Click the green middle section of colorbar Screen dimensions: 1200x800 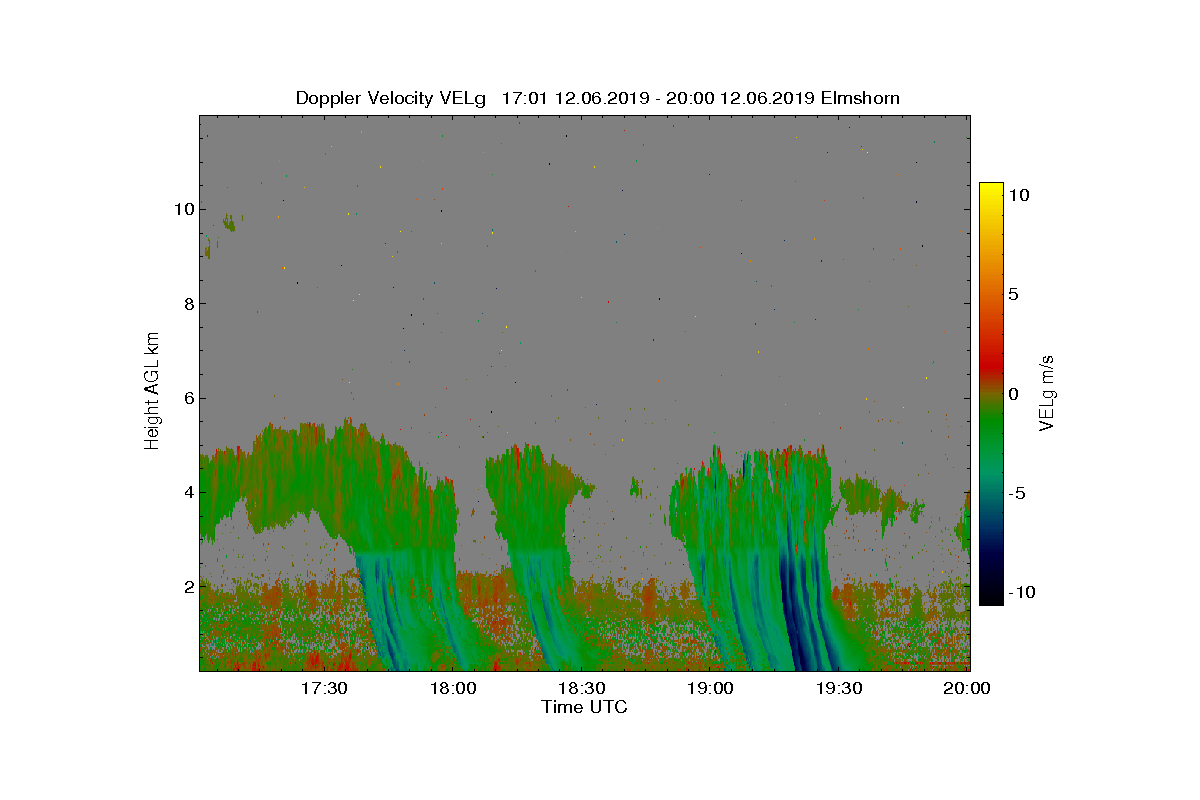tap(991, 430)
